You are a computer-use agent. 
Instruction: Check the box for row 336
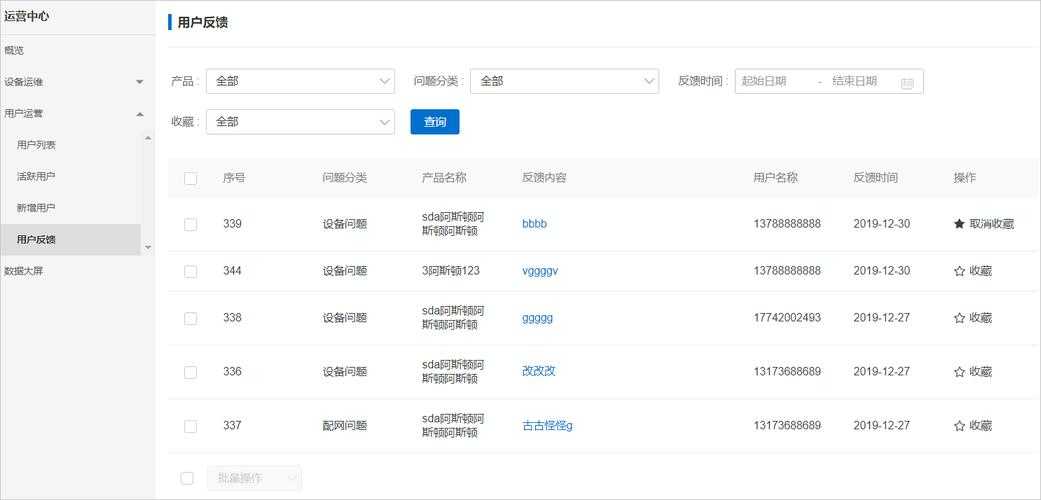(x=191, y=372)
